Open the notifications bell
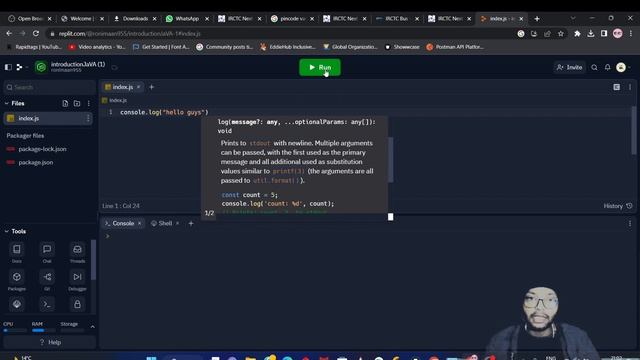Viewport: 640px width, 360px height. coord(607,67)
